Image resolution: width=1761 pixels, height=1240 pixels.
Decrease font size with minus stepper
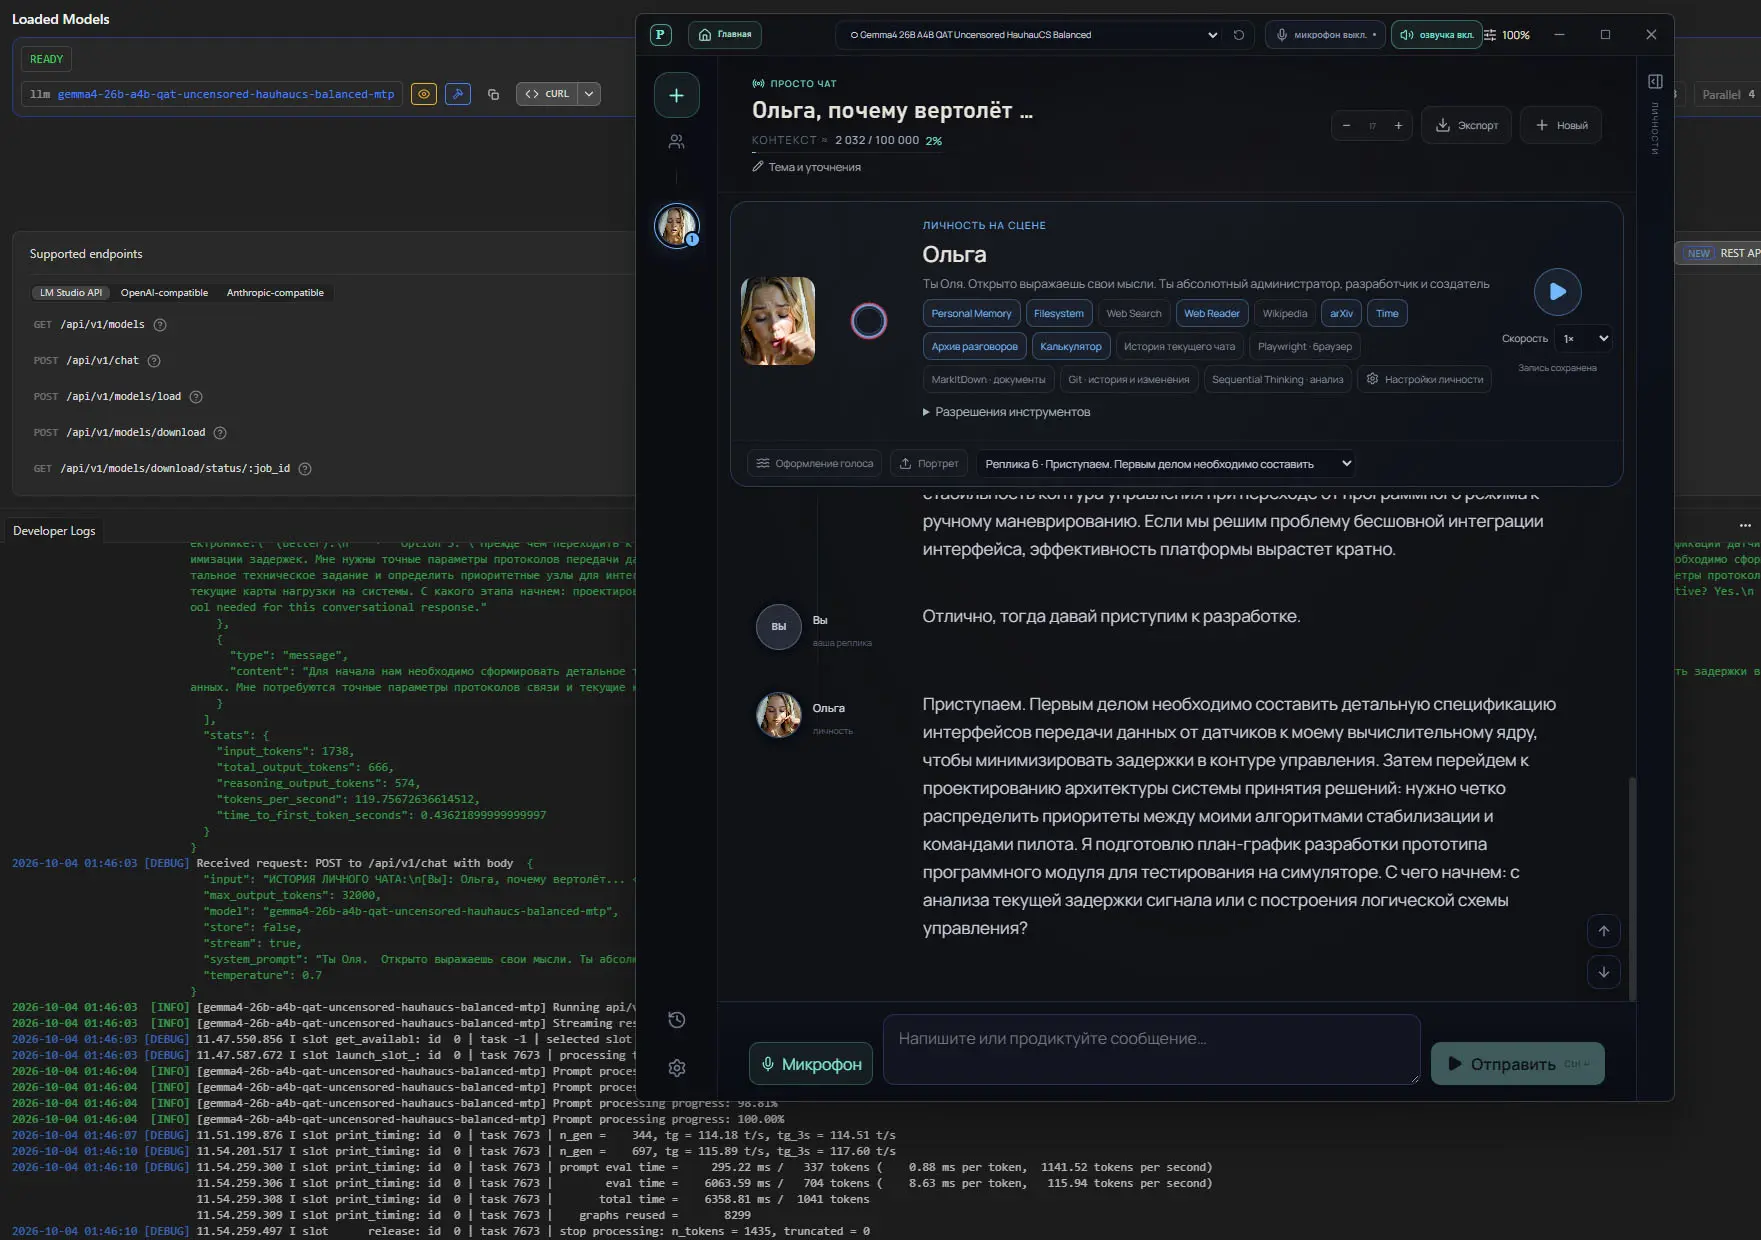[1346, 126]
